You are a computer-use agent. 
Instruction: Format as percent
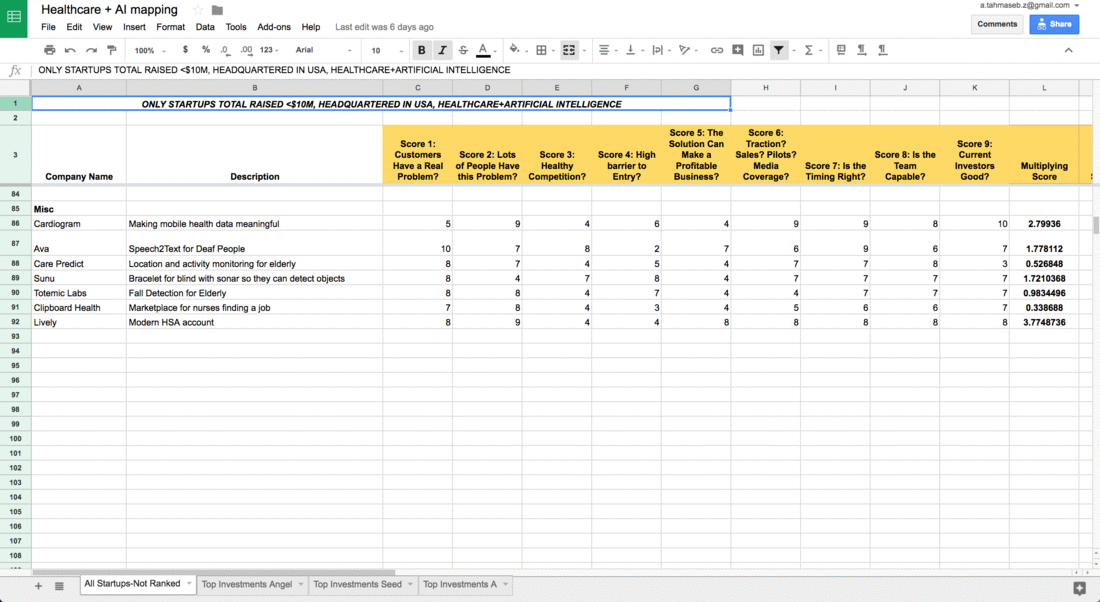[x=206, y=50]
